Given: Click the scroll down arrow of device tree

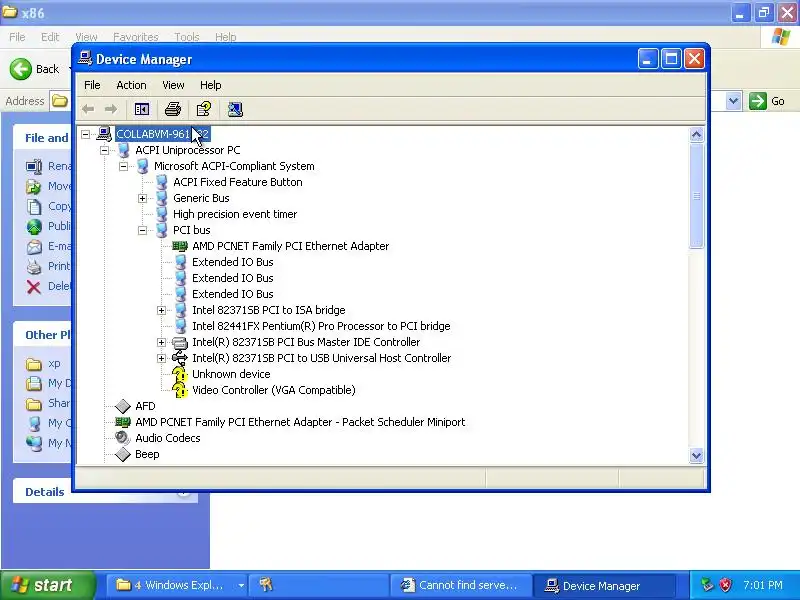Looking at the screenshot, I should 696,455.
